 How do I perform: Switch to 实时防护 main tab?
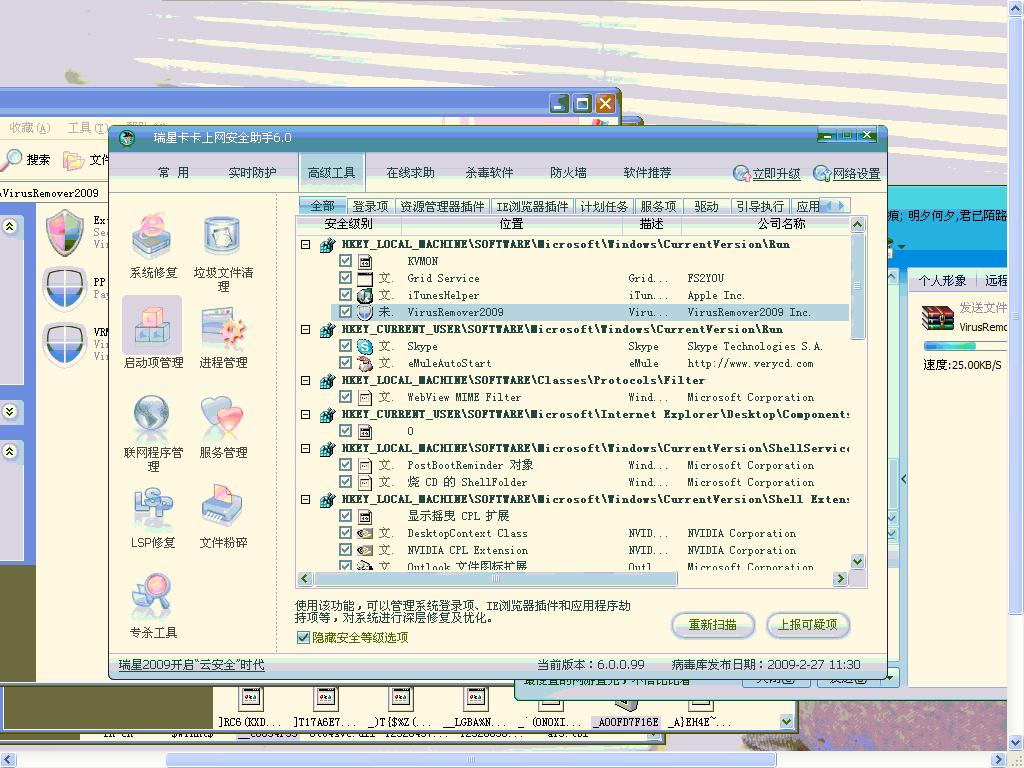(x=252, y=172)
